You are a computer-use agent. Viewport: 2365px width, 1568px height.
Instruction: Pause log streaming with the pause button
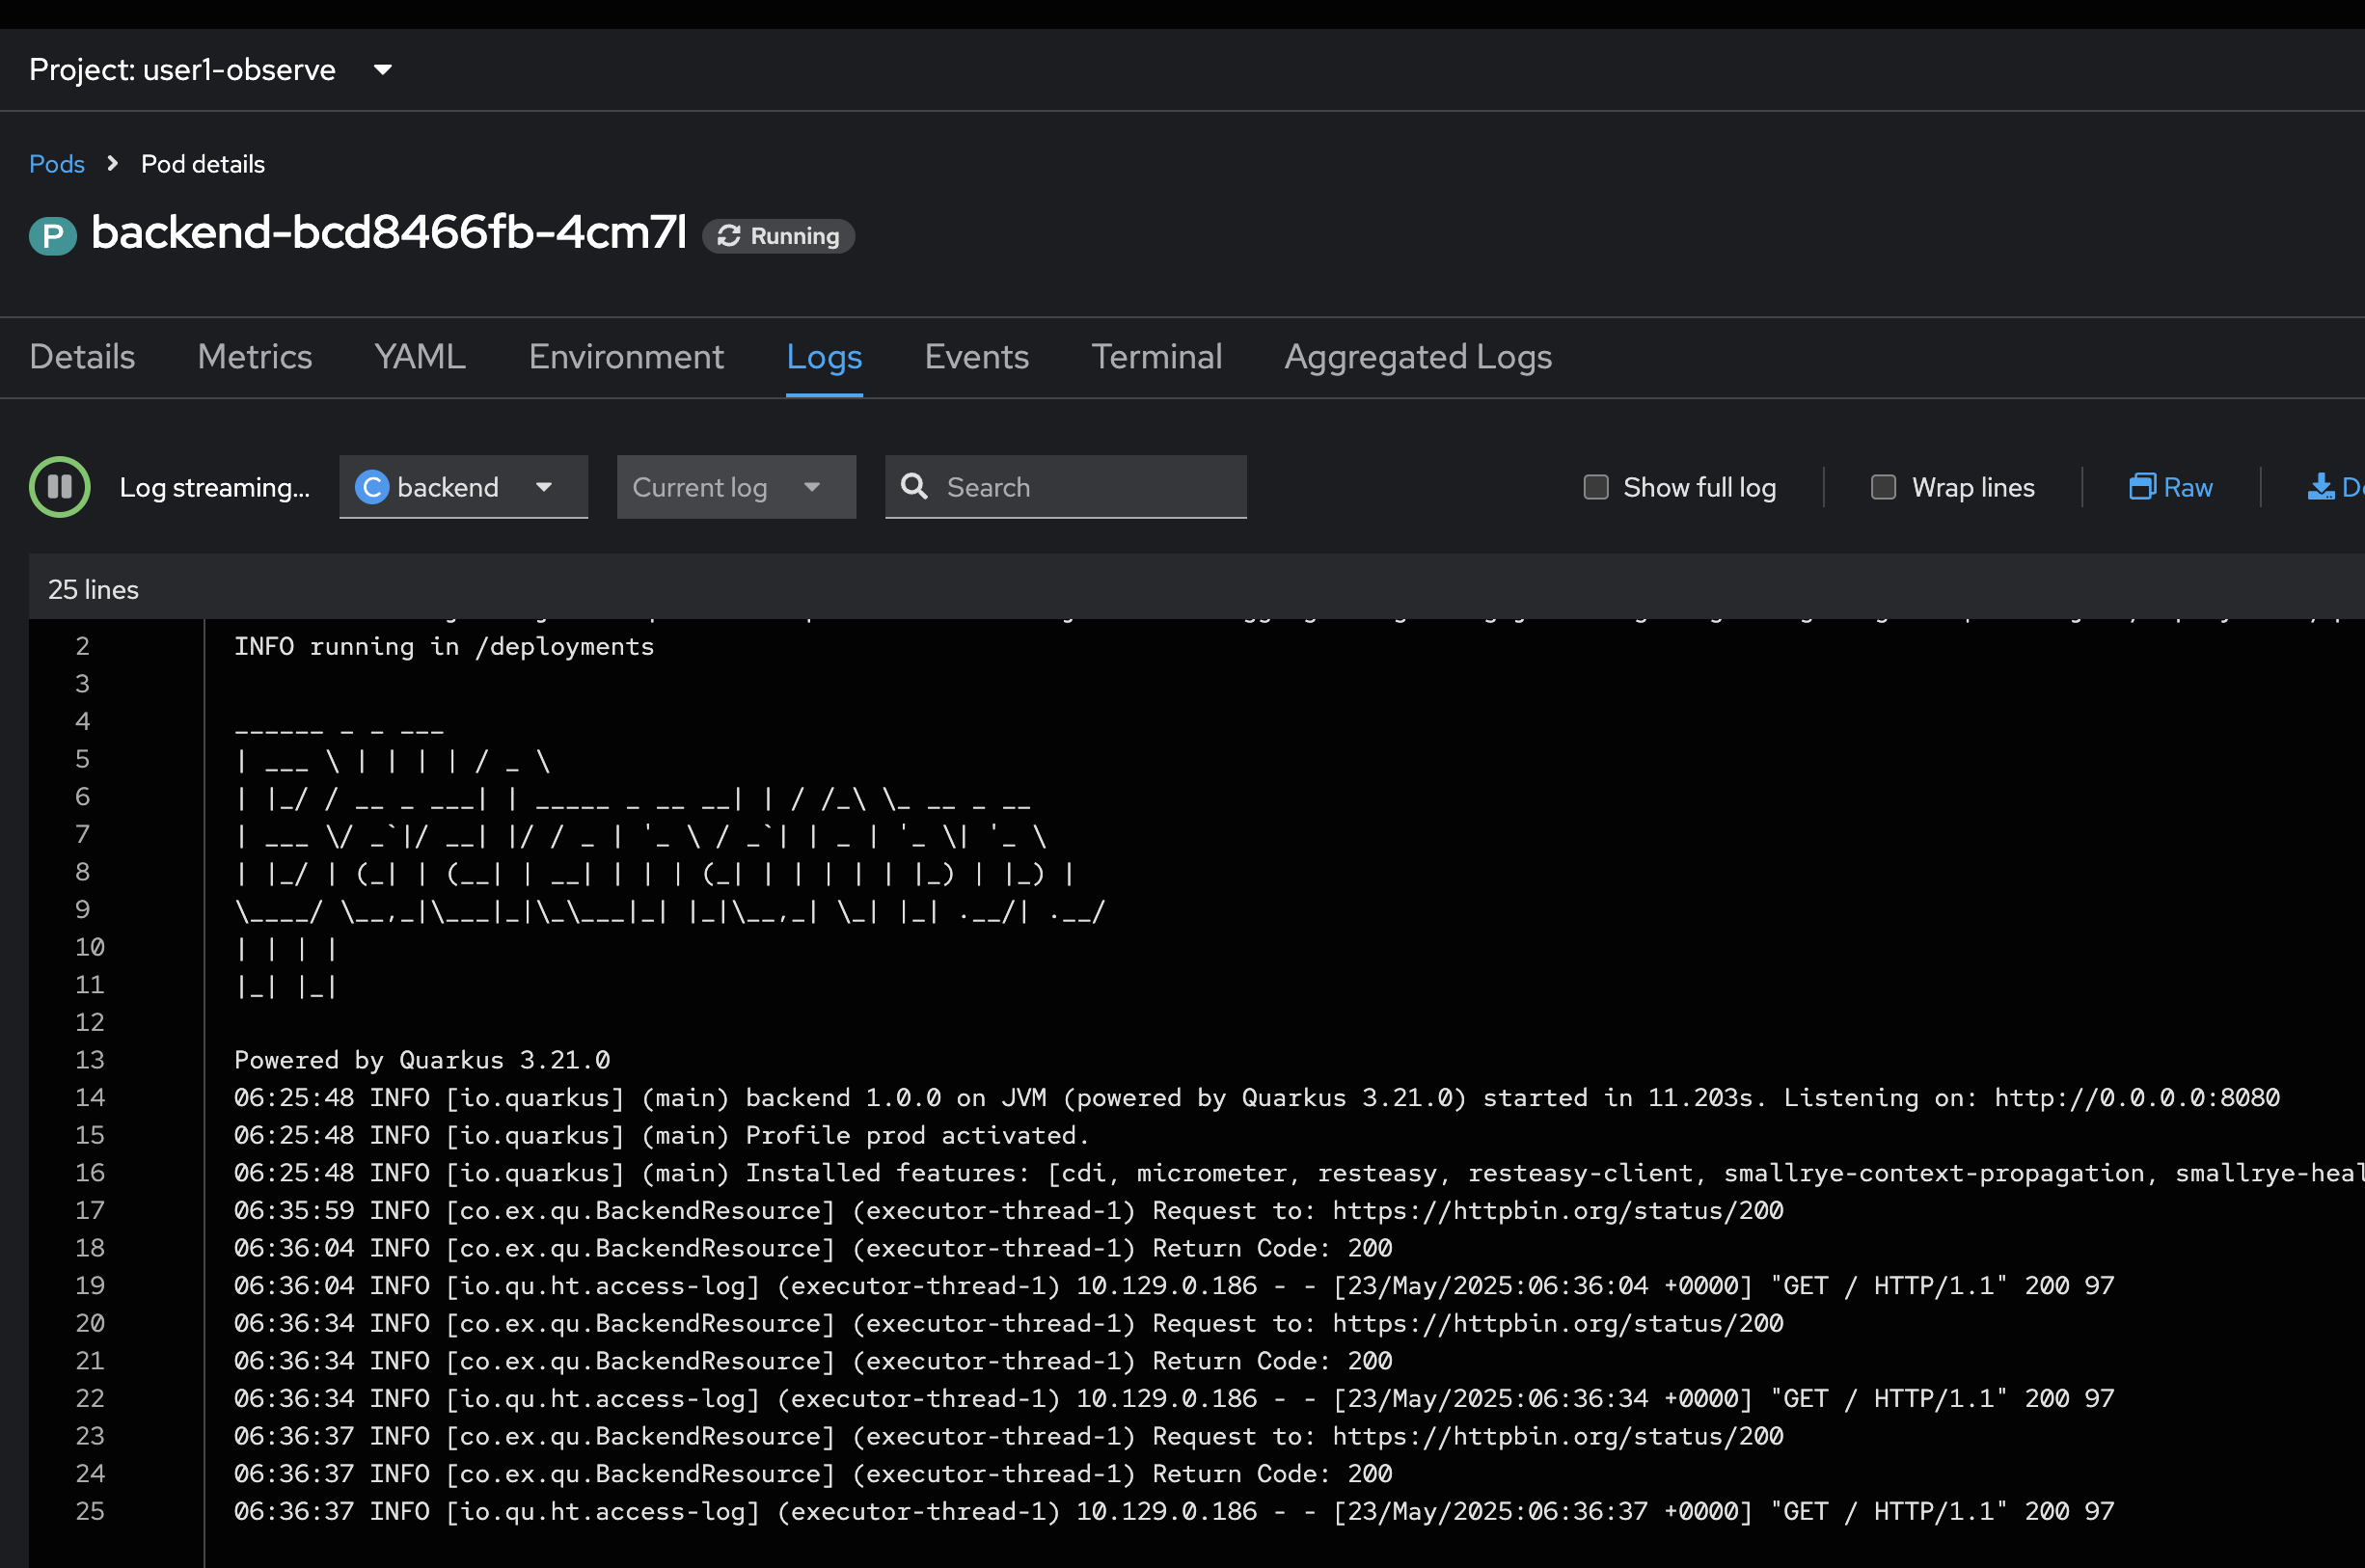60,487
